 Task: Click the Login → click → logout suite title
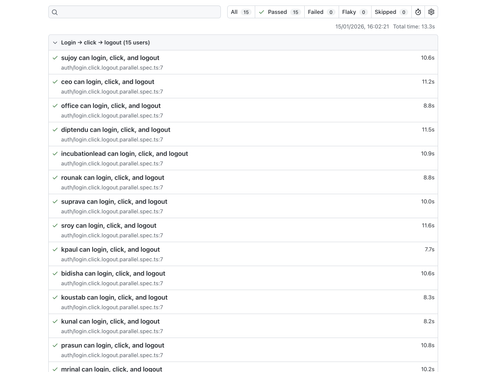(x=105, y=43)
